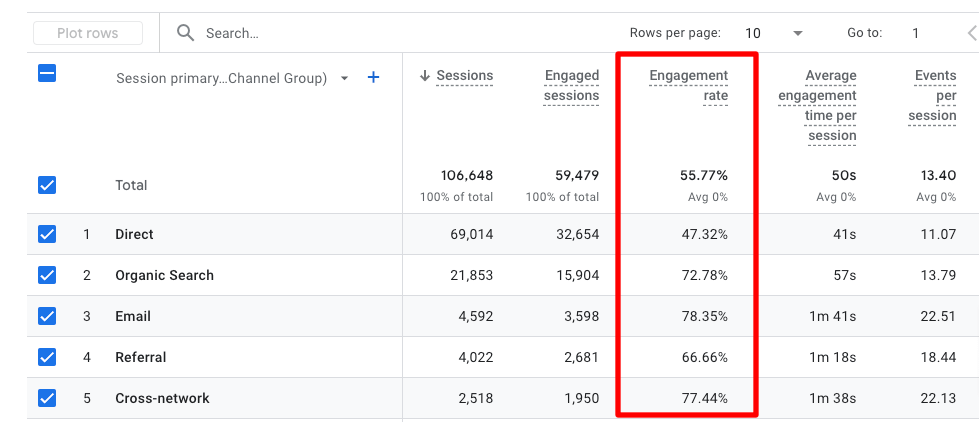The image size is (979, 422).
Task: Click the Go to page number field
Action: click(915, 33)
